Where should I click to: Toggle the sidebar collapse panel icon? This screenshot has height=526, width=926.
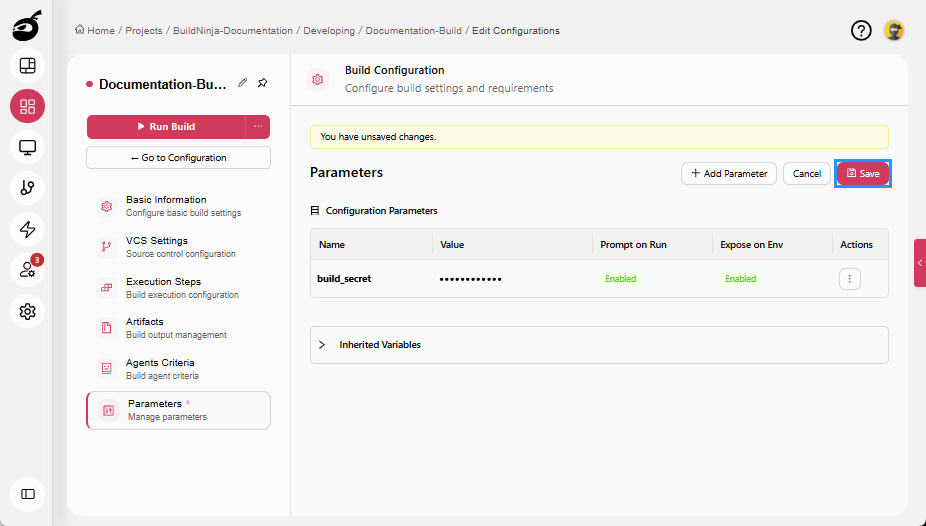click(27, 494)
